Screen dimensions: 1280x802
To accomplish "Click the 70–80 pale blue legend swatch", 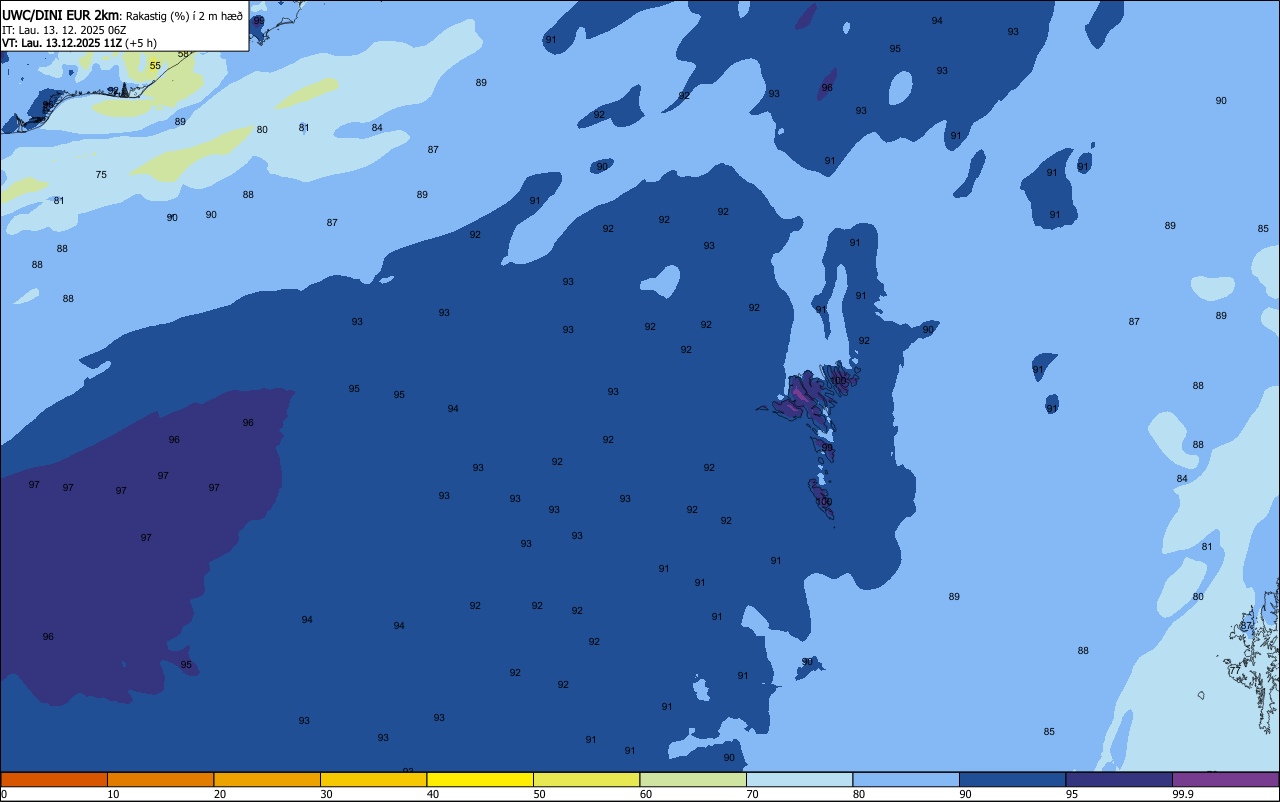I will point(799,779).
